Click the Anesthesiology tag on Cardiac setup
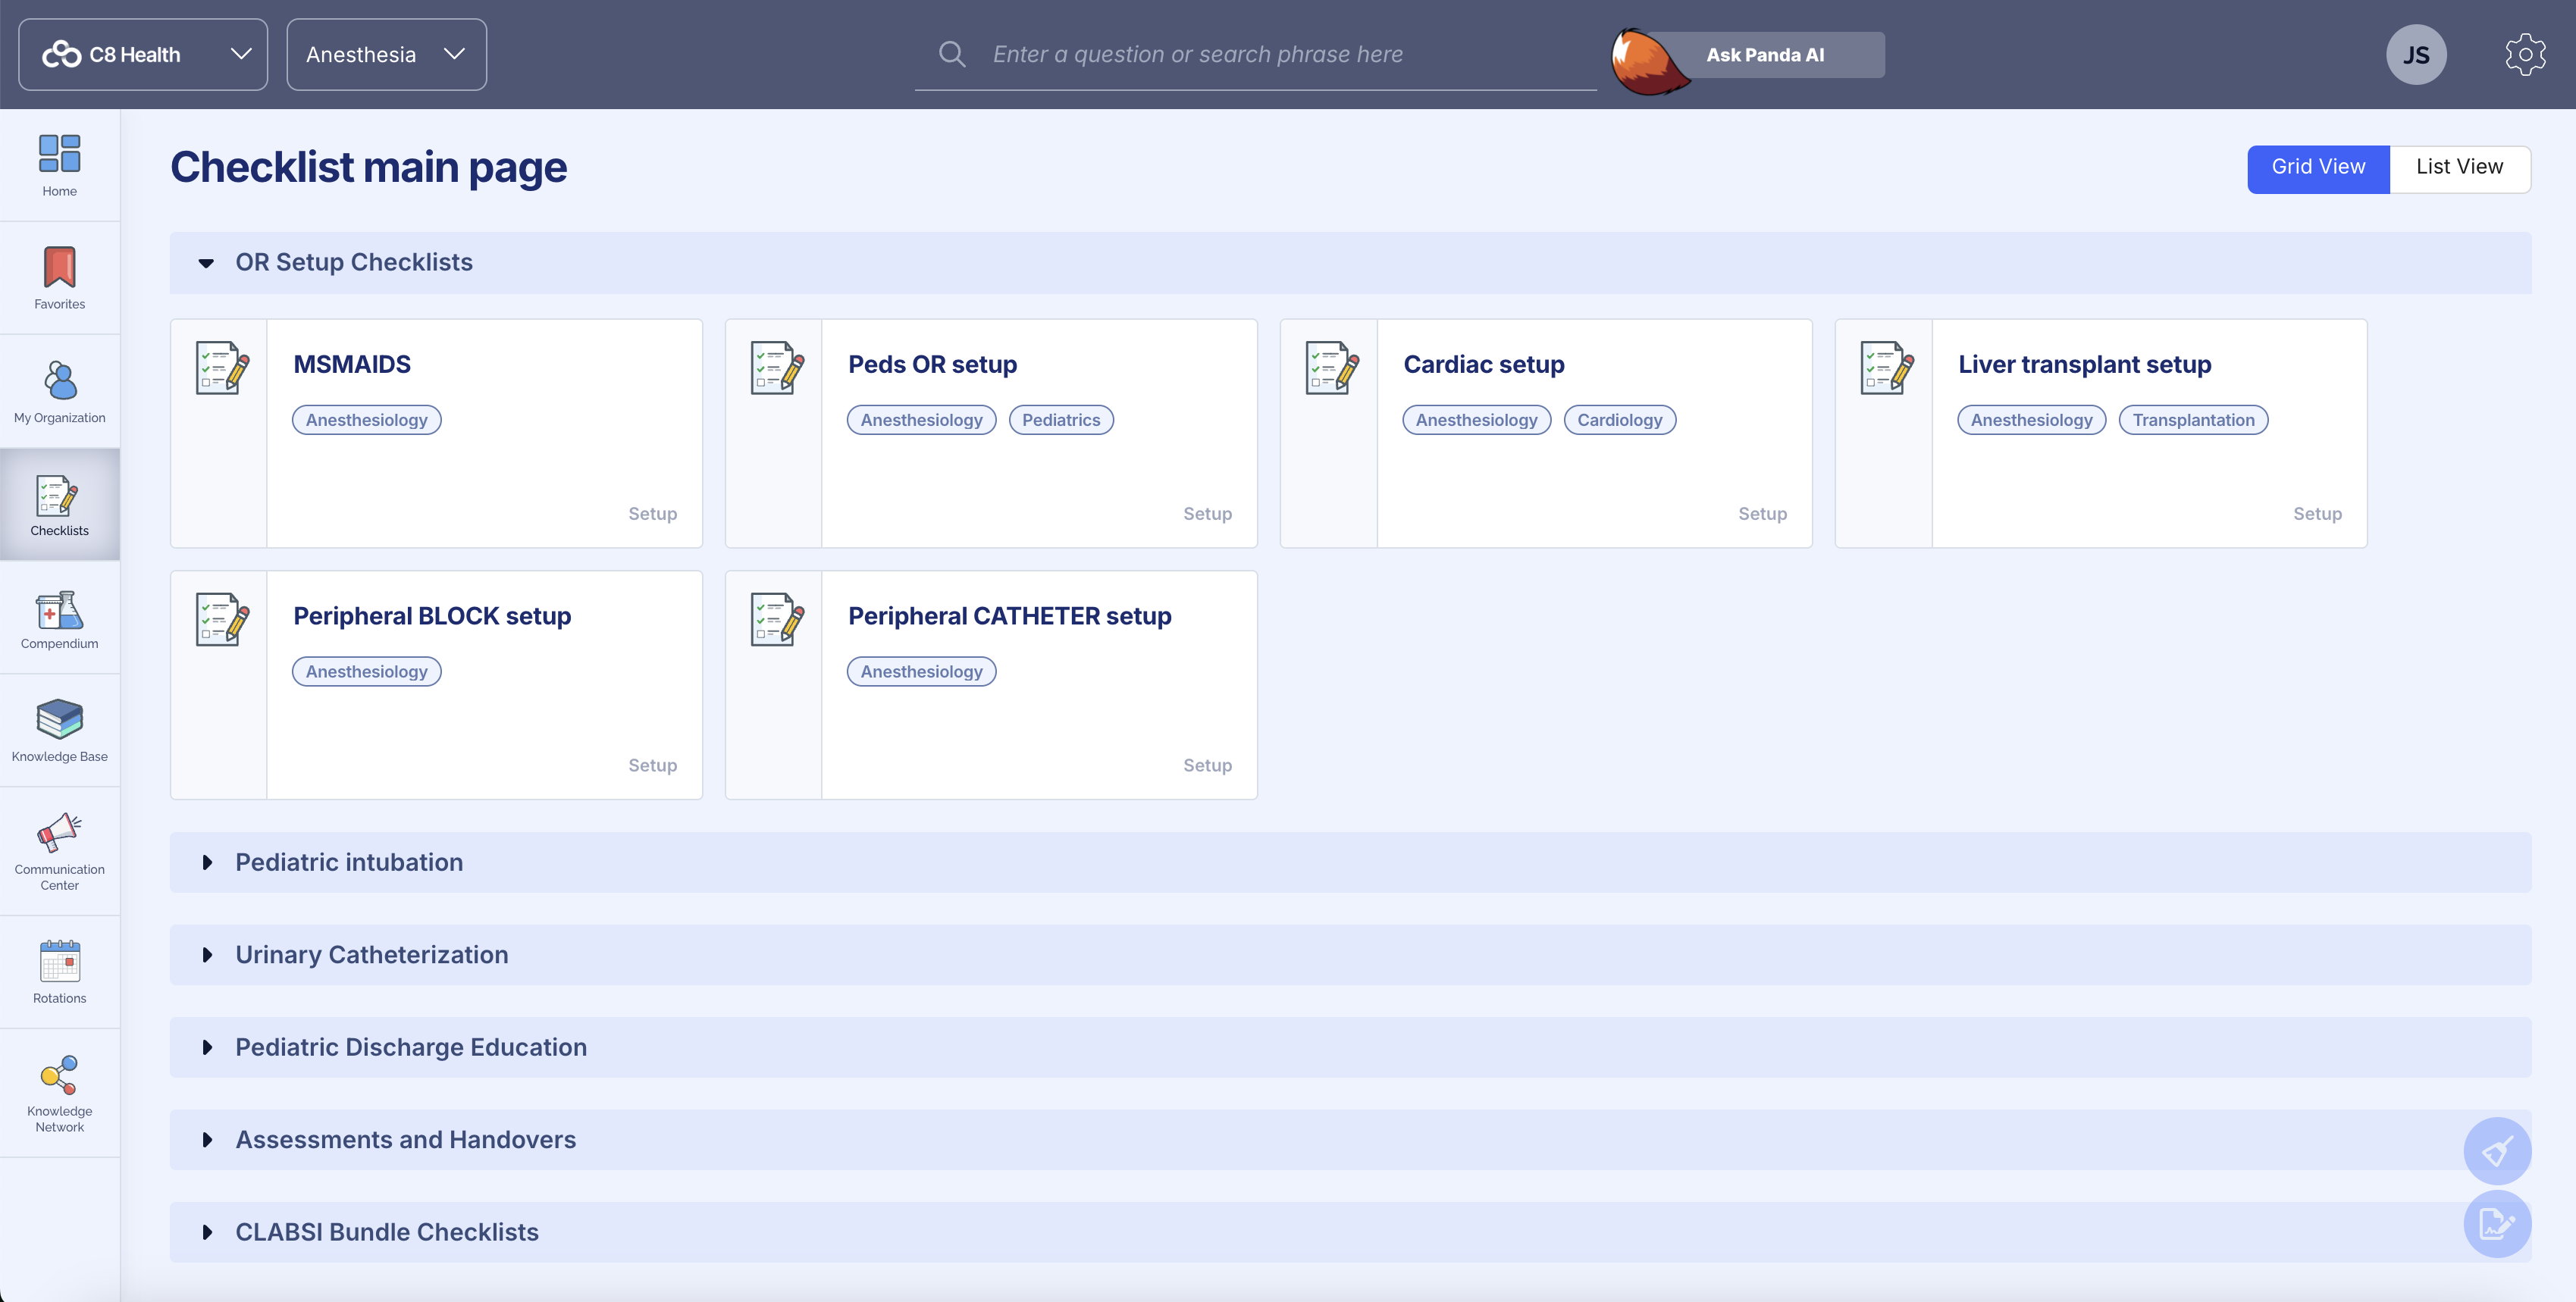The width and height of the screenshot is (2576, 1302). 1476,420
